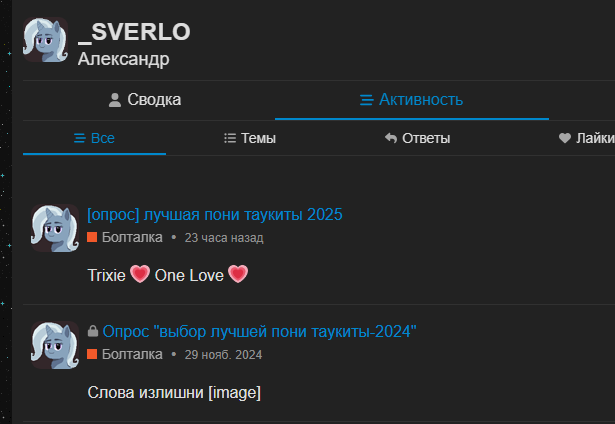This screenshot has height=424, width=615.
Task: Open the locked topic about пони таукиты-2024
Action: [259, 331]
